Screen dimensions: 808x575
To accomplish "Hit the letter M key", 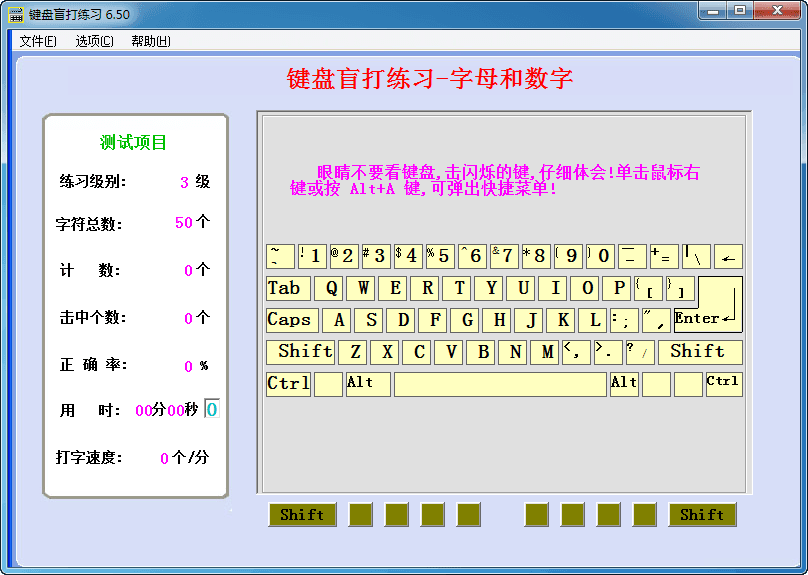I will (x=547, y=352).
